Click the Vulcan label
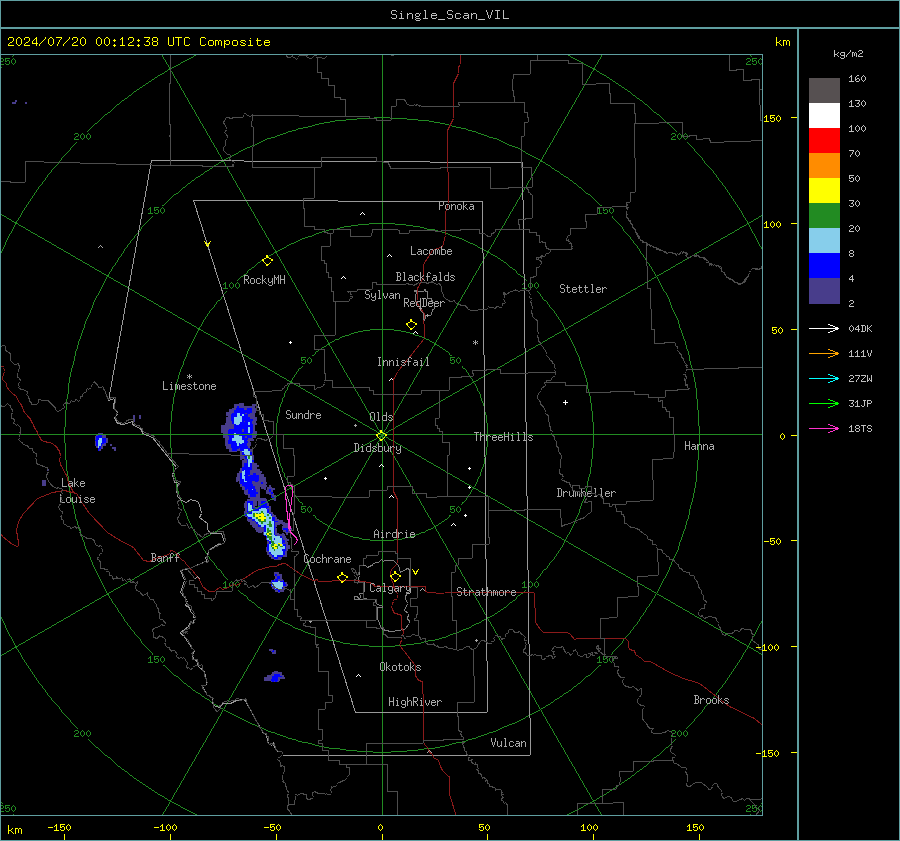900x841 pixels. click(x=508, y=743)
